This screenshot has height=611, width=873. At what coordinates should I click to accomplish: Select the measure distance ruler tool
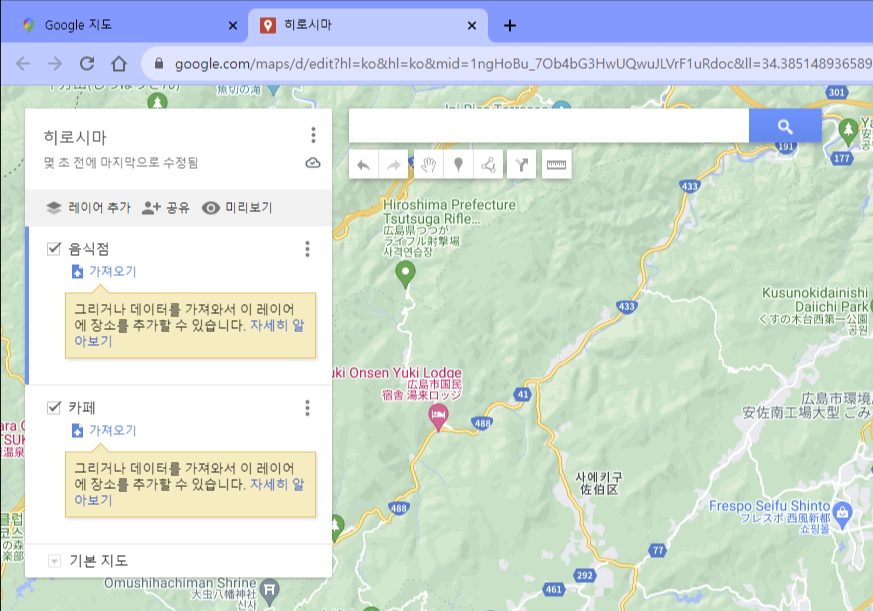point(556,165)
